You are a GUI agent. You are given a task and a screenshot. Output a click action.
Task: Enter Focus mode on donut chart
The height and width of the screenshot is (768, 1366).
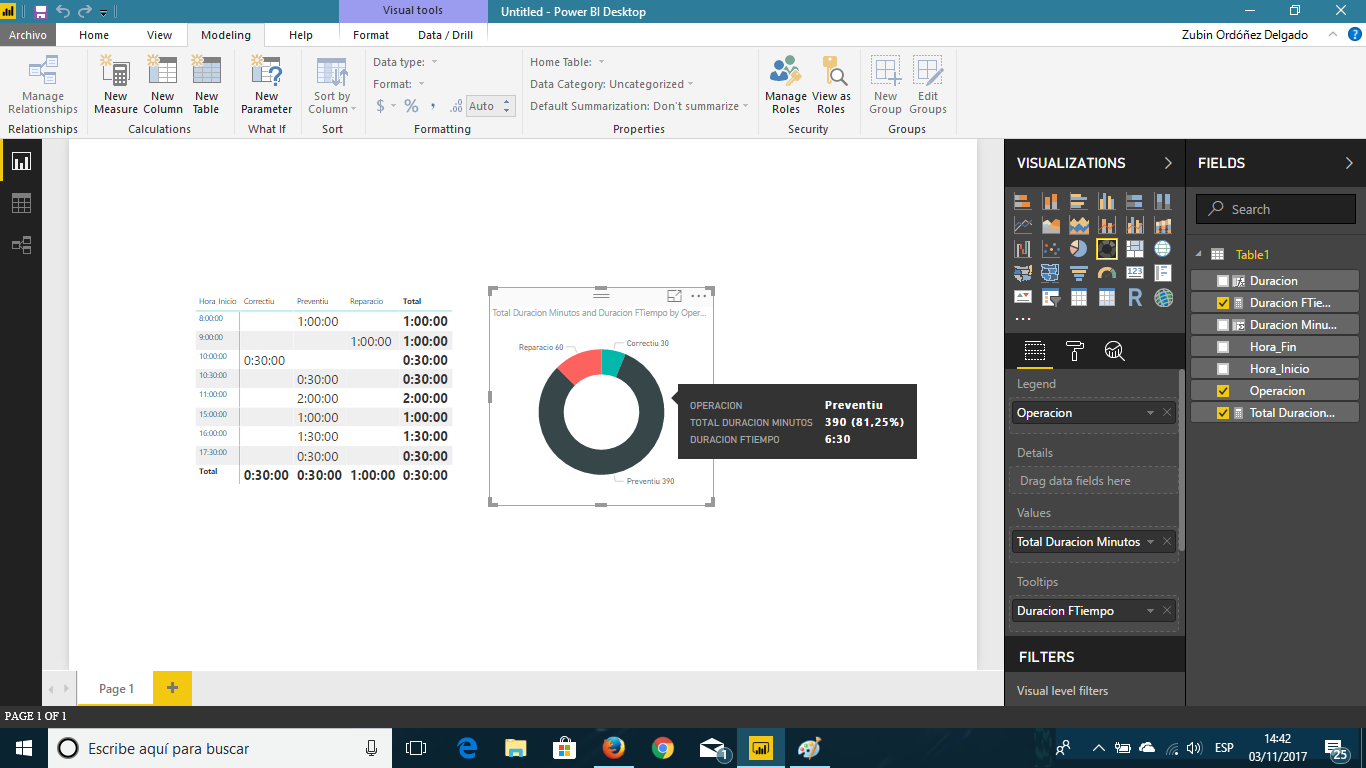[674, 295]
